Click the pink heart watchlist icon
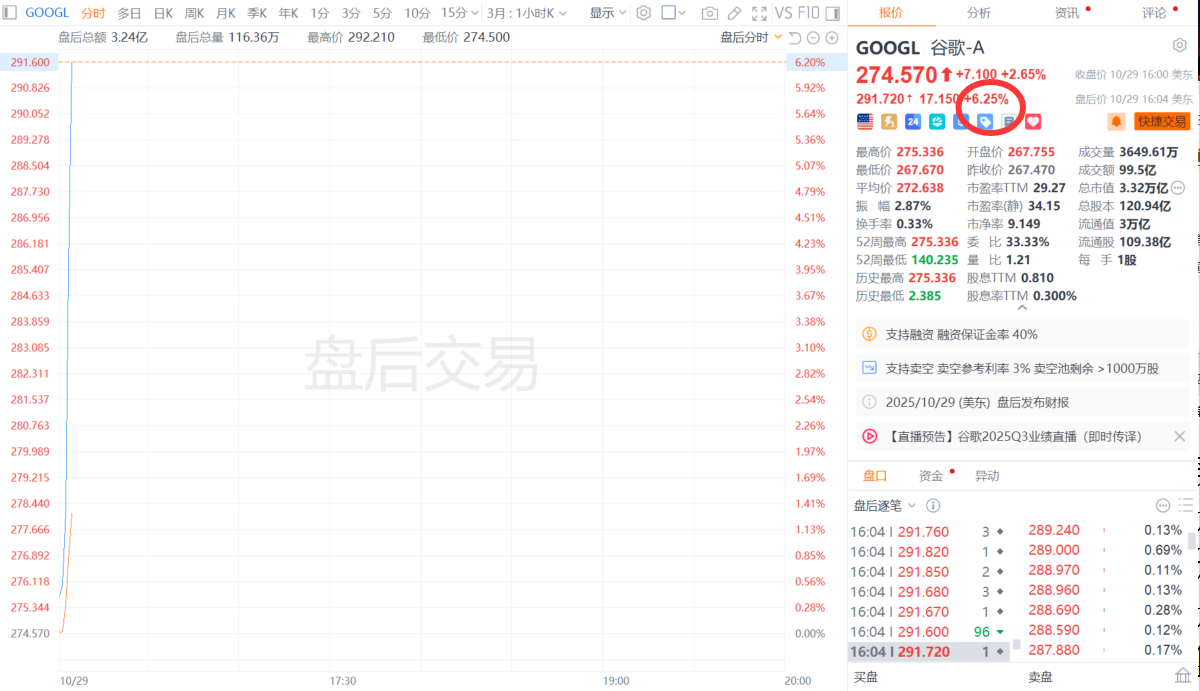The image size is (1200, 691). pyautogui.click(x=1034, y=121)
